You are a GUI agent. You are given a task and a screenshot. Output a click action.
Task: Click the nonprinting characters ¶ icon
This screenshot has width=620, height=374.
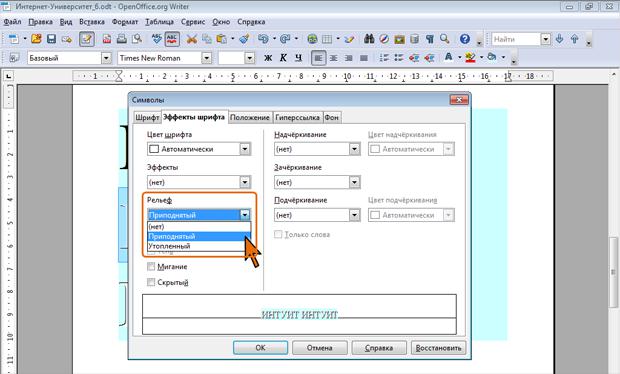pyautogui.click(x=430, y=39)
